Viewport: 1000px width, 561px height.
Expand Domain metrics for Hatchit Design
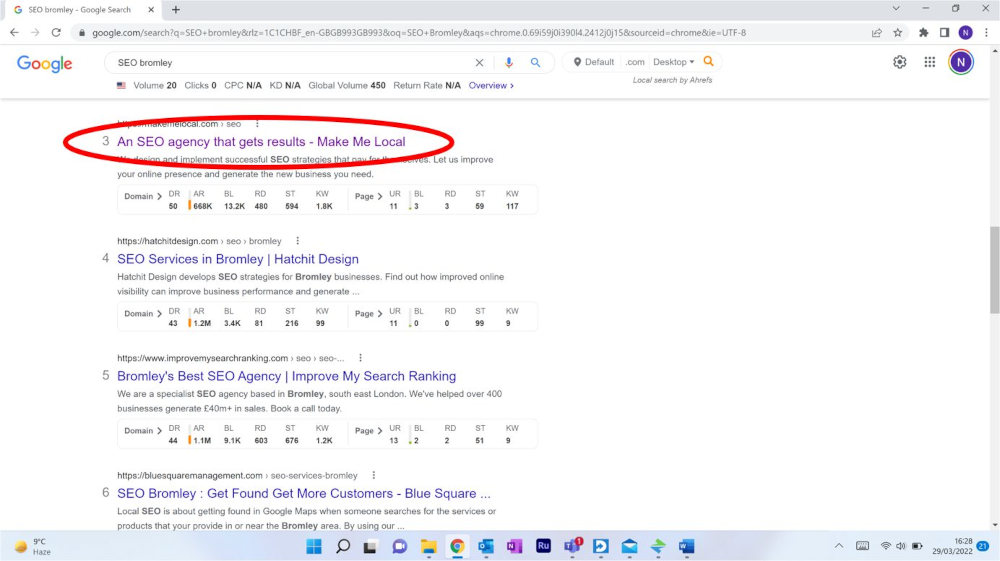(x=143, y=314)
